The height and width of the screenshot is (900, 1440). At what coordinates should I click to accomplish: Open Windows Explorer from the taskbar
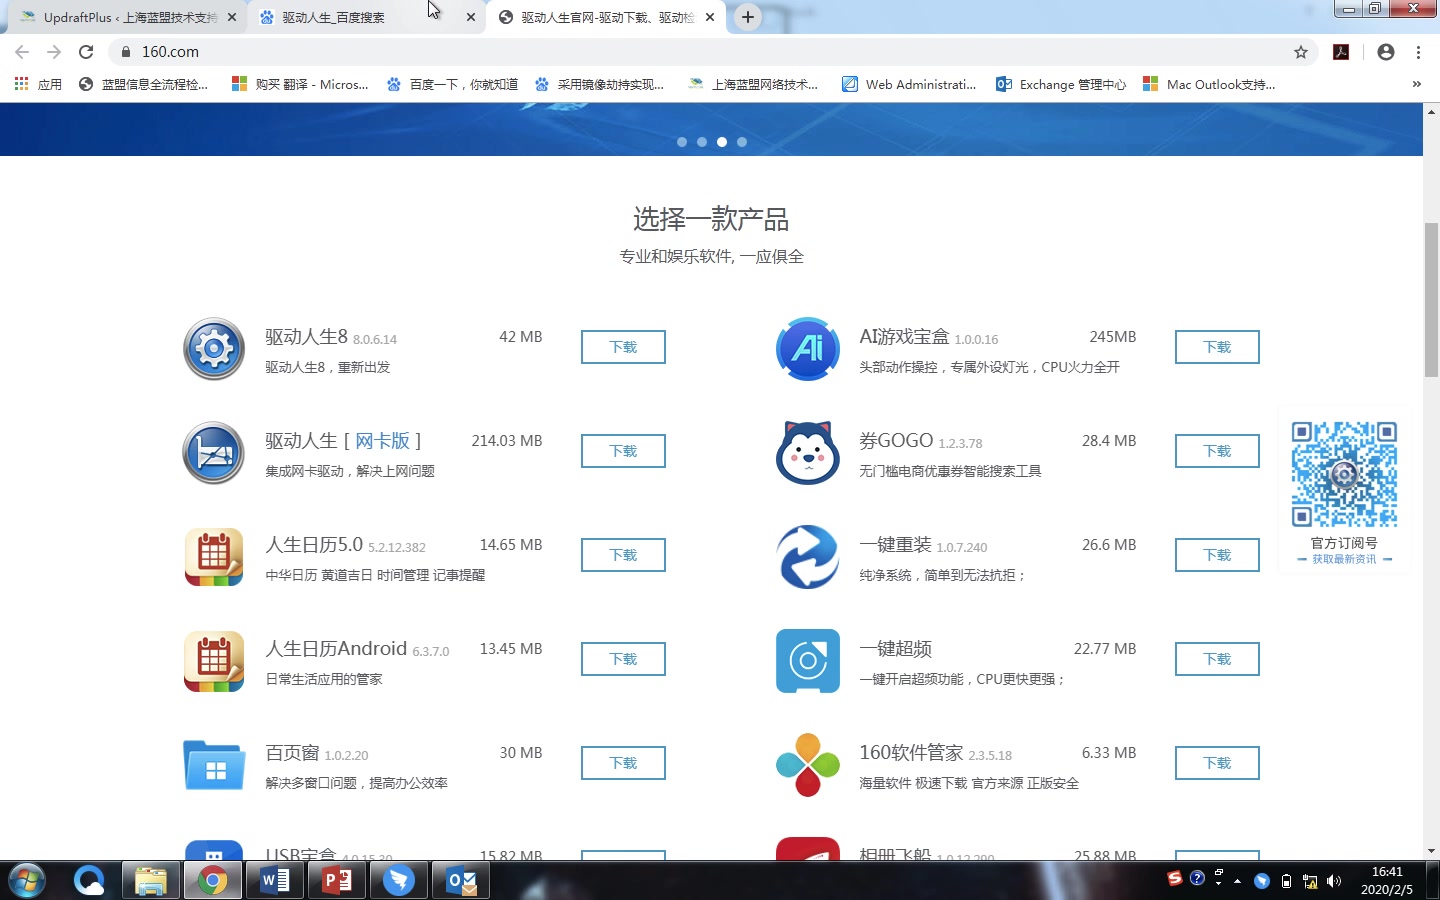pos(151,881)
